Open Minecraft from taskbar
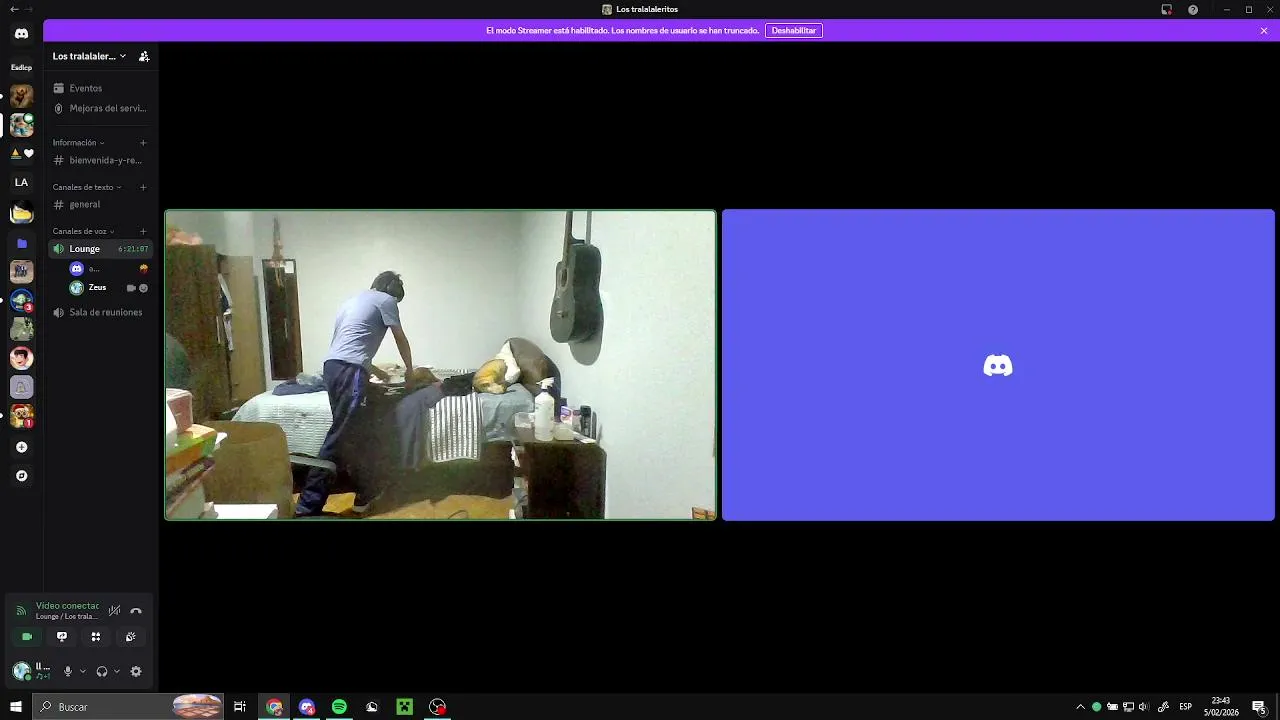 point(404,707)
